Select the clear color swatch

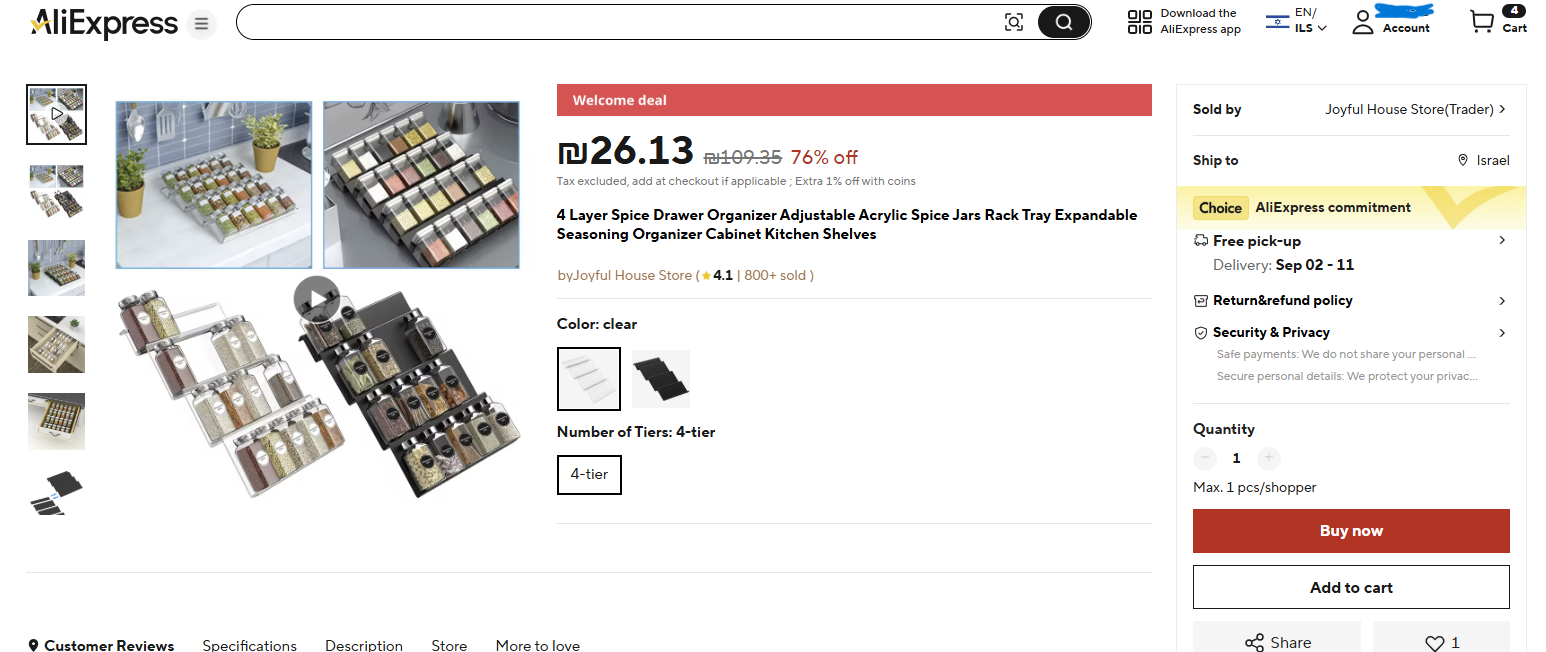[x=589, y=378]
